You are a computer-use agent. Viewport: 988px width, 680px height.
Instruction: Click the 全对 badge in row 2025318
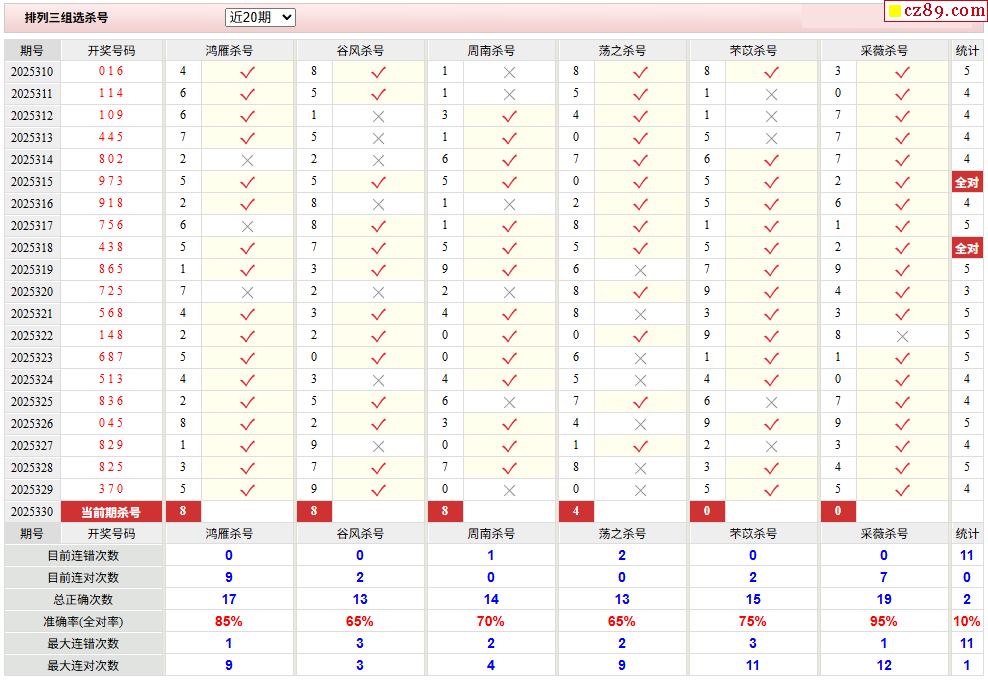click(966, 248)
